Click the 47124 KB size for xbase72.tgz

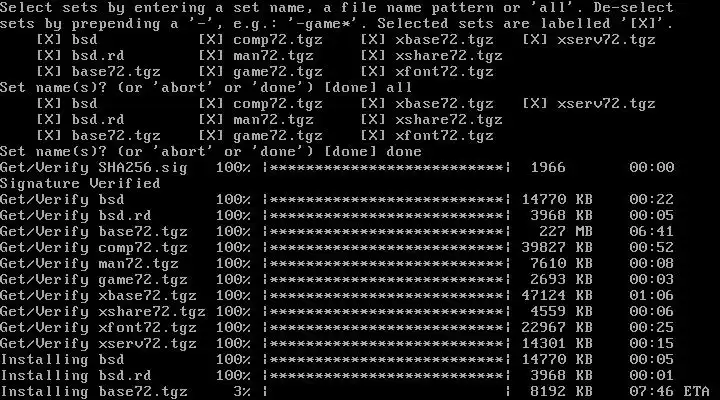point(557,296)
